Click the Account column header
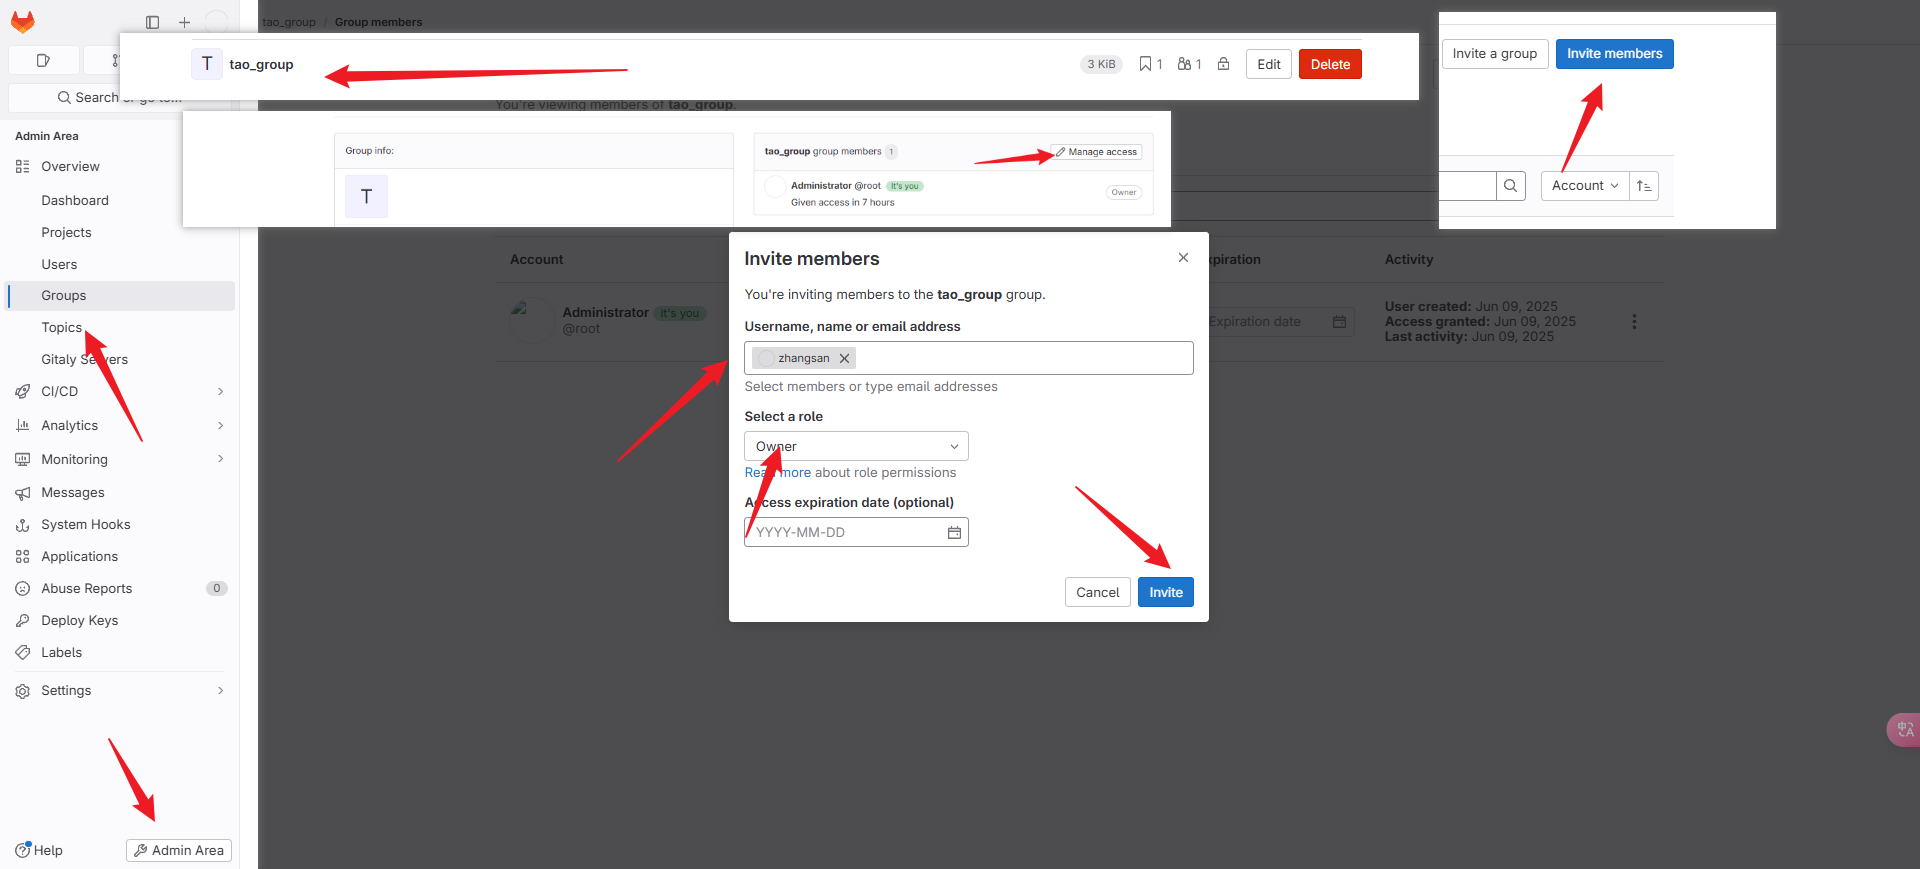 (537, 260)
